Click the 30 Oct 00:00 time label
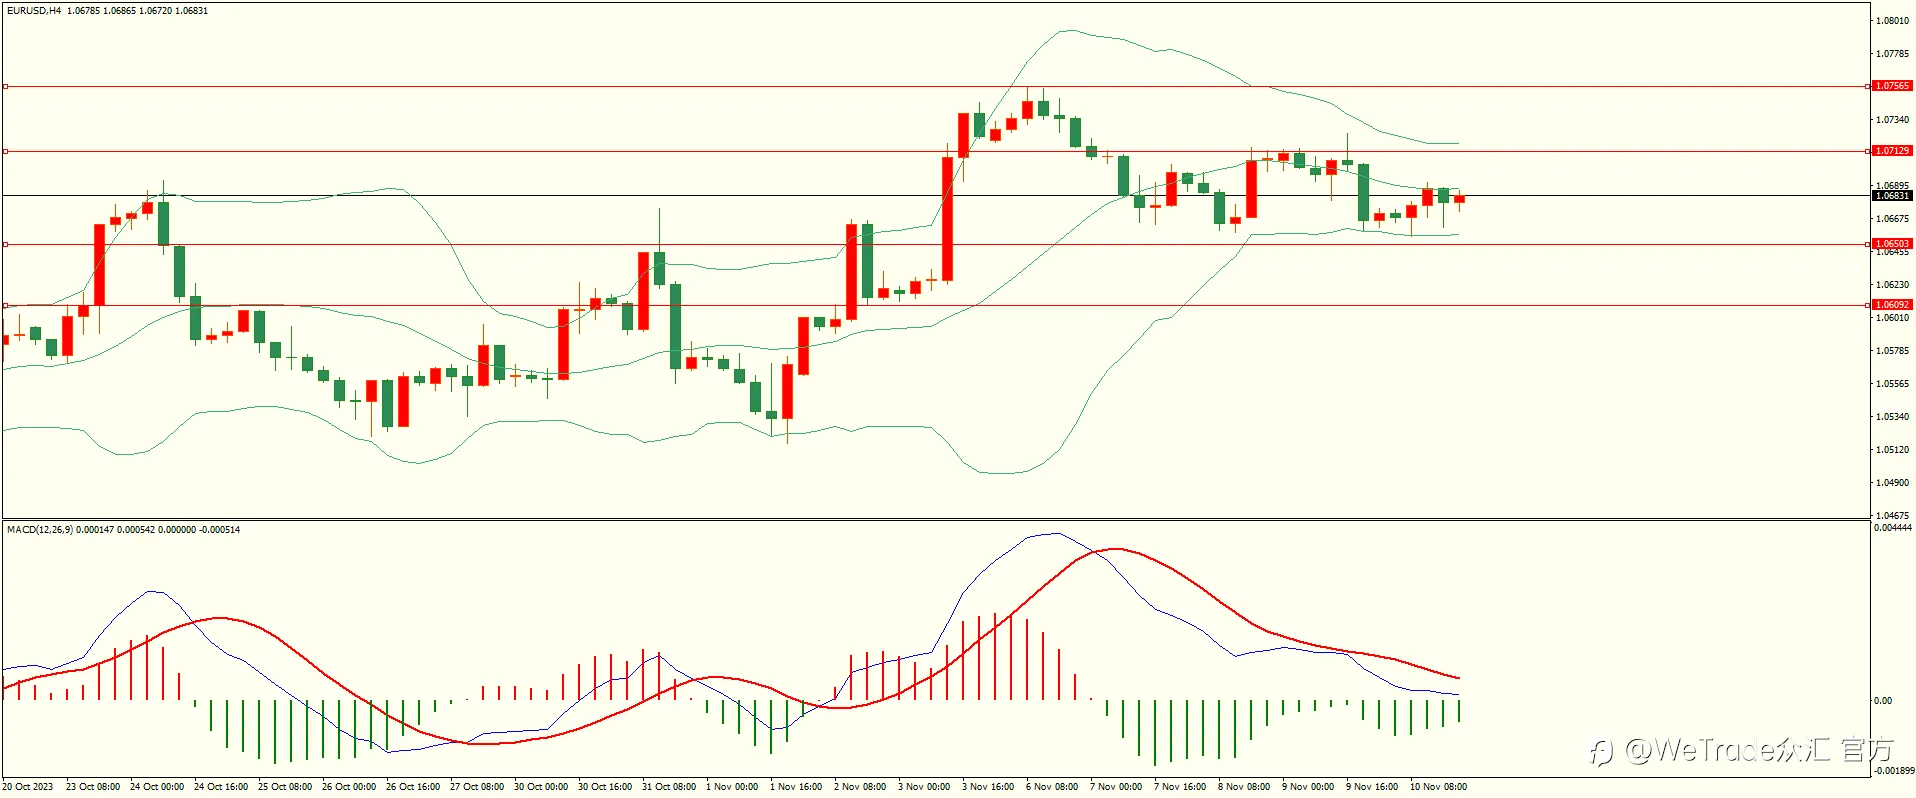The image size is (1916, 798). [x=541, y=787]
